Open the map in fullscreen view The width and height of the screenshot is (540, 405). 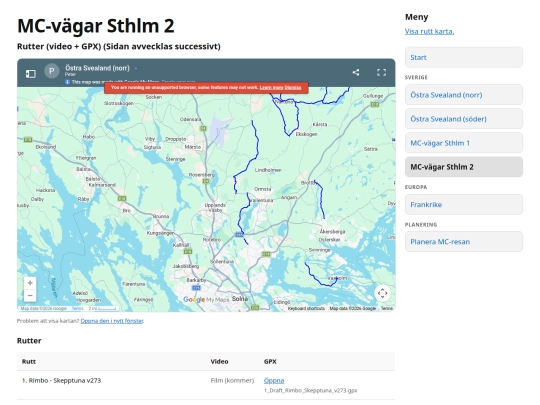coord(381,72)
